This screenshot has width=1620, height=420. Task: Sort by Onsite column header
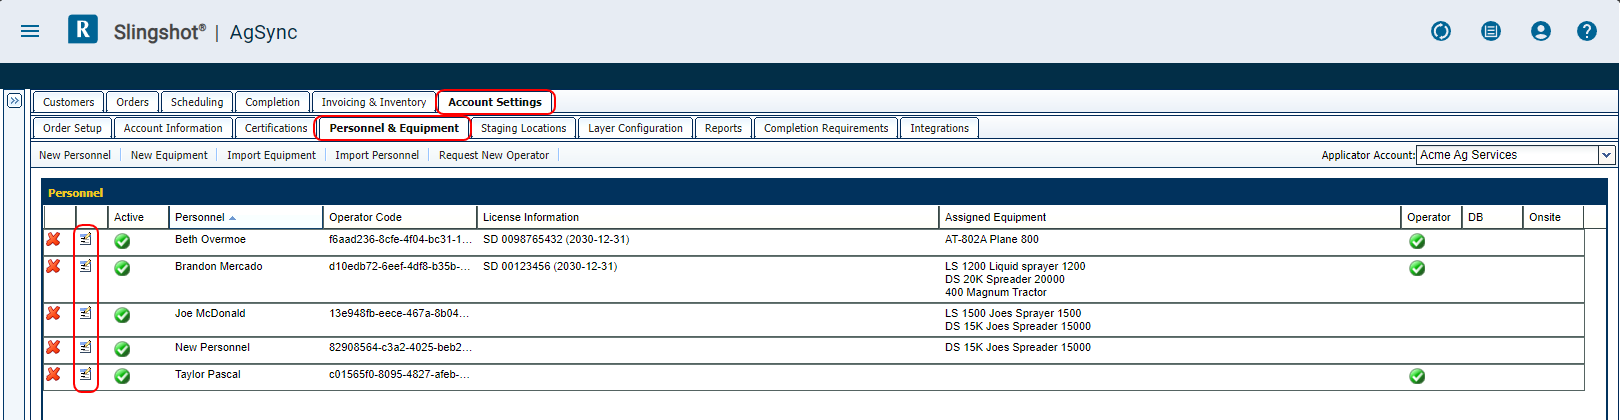pyautogui.click(x=1554, y=217)
